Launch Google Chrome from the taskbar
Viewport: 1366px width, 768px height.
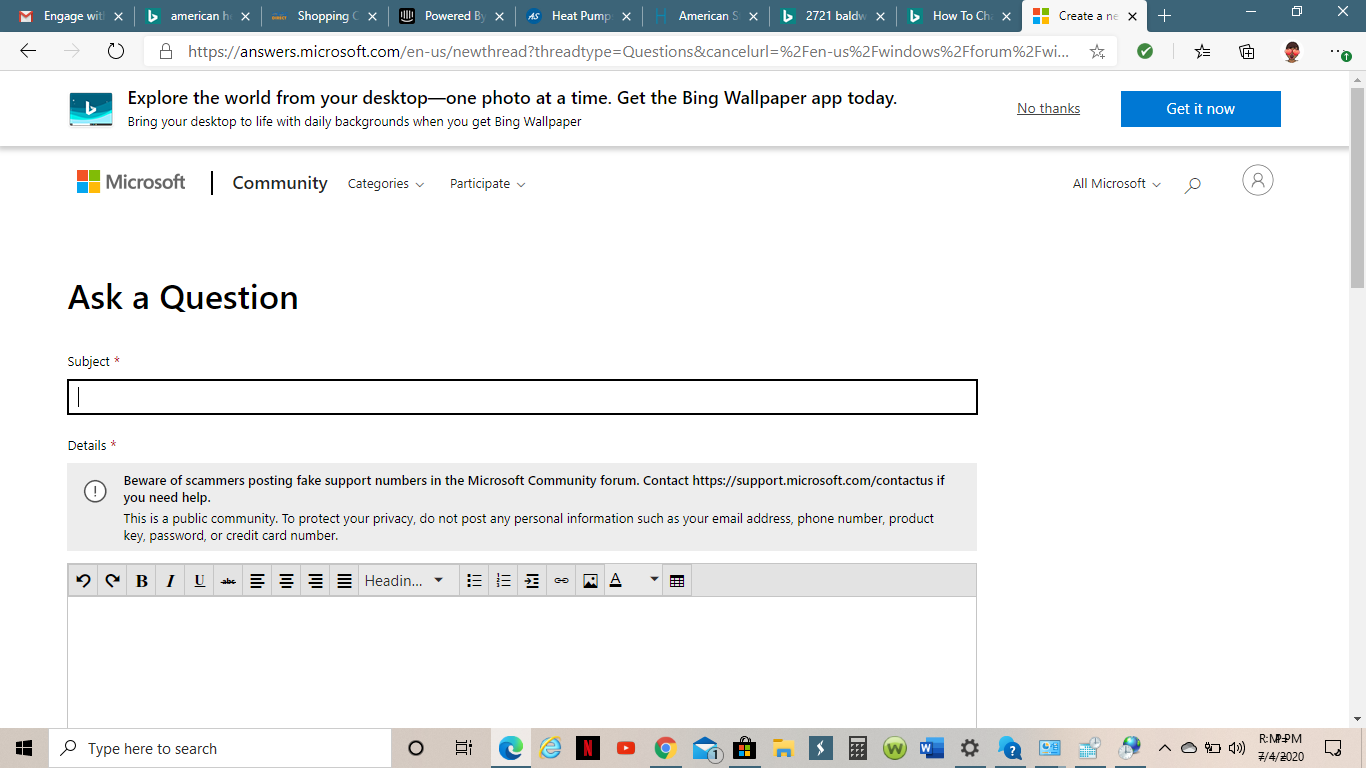coord(665,748)
